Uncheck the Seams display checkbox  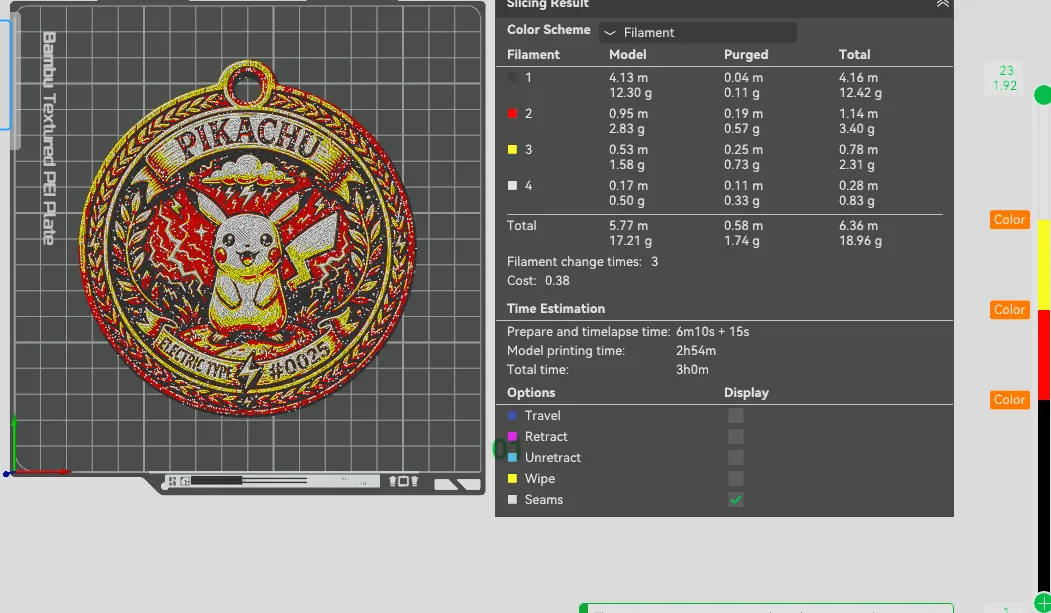[x=735, y=499]
